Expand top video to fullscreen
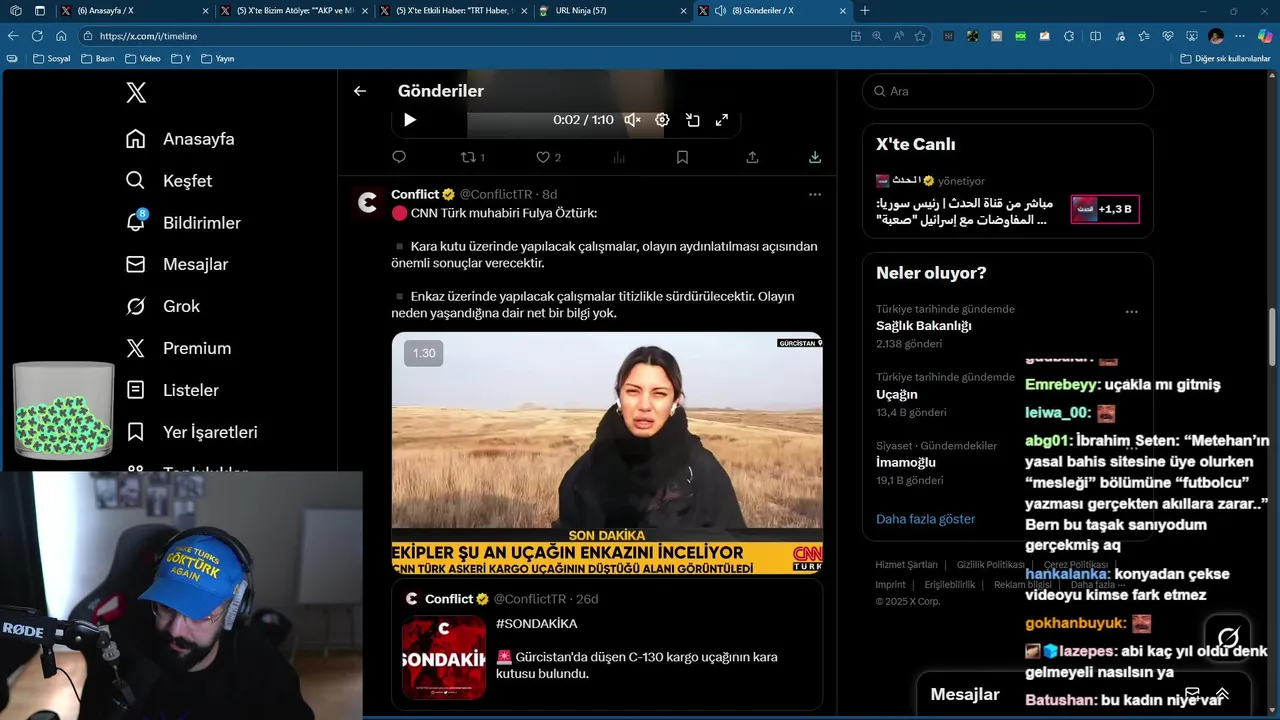Viewport: 1280px width, 720px height. coord(722,120)
